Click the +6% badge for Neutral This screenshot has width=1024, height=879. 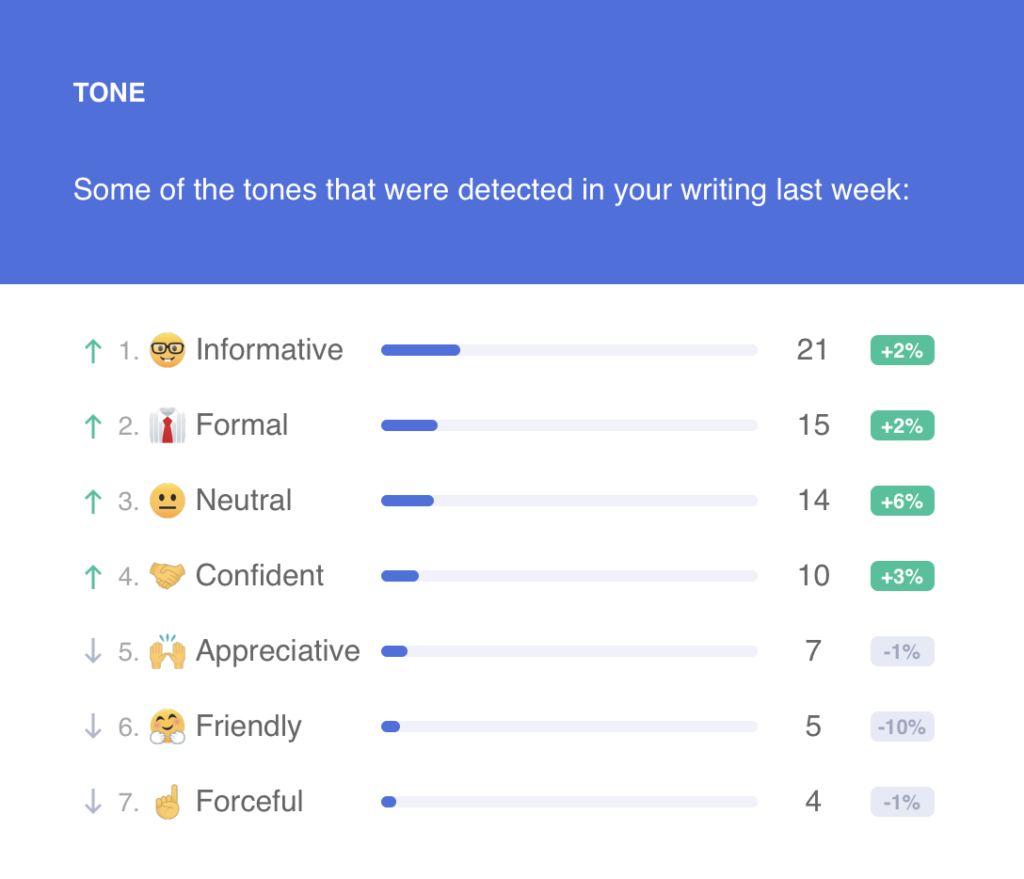[902, 501]
